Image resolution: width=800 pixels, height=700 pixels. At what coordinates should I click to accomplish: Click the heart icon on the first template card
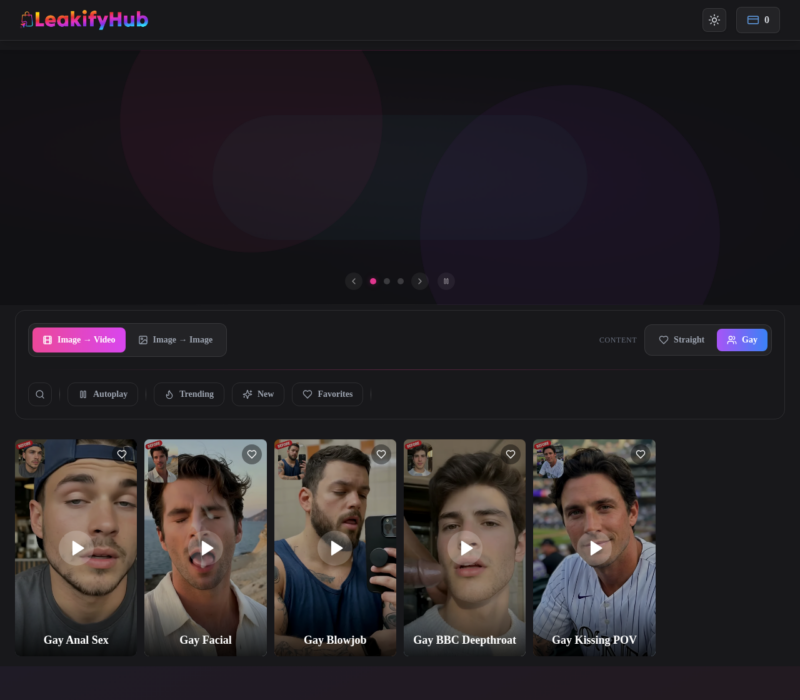coord(122,454)
